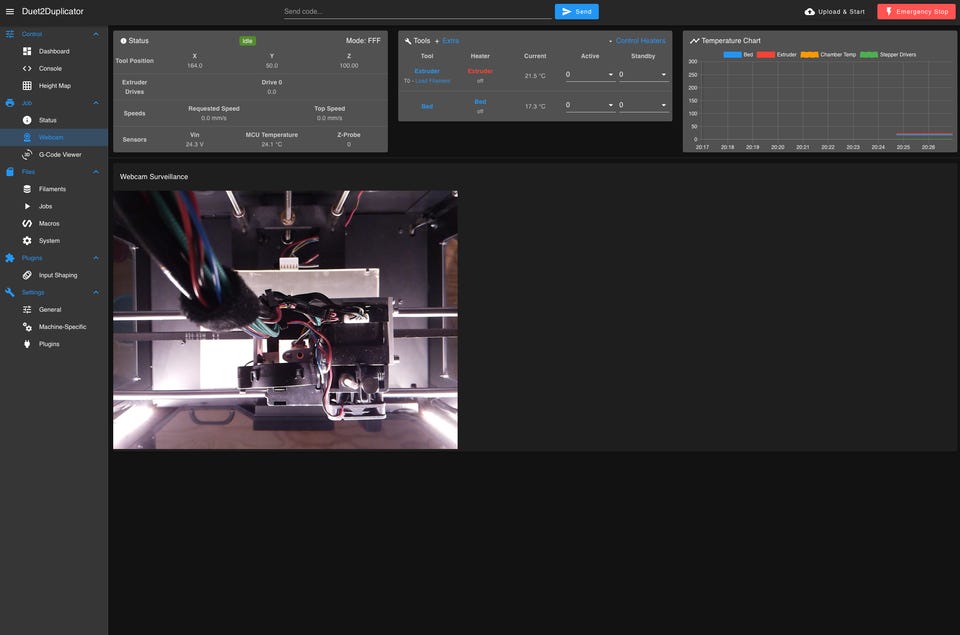Toggle Chamber Temp orange legend swatch
The height and width of the screenshot is (635, 960).
coord(809,54)
